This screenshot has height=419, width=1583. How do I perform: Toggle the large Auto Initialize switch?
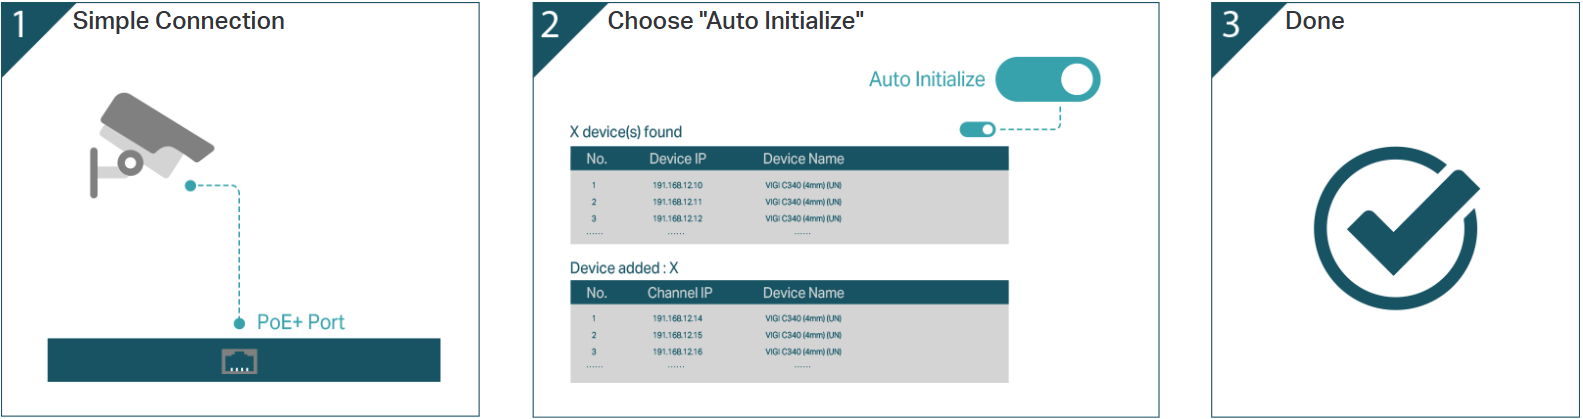1047,80
